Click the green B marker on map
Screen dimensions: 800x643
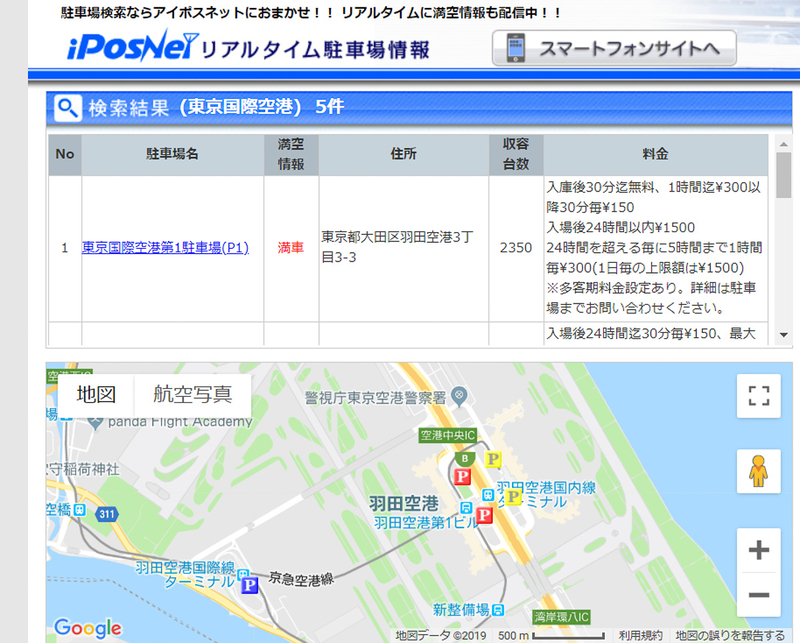pyautogui.click(x=465, y=459)
